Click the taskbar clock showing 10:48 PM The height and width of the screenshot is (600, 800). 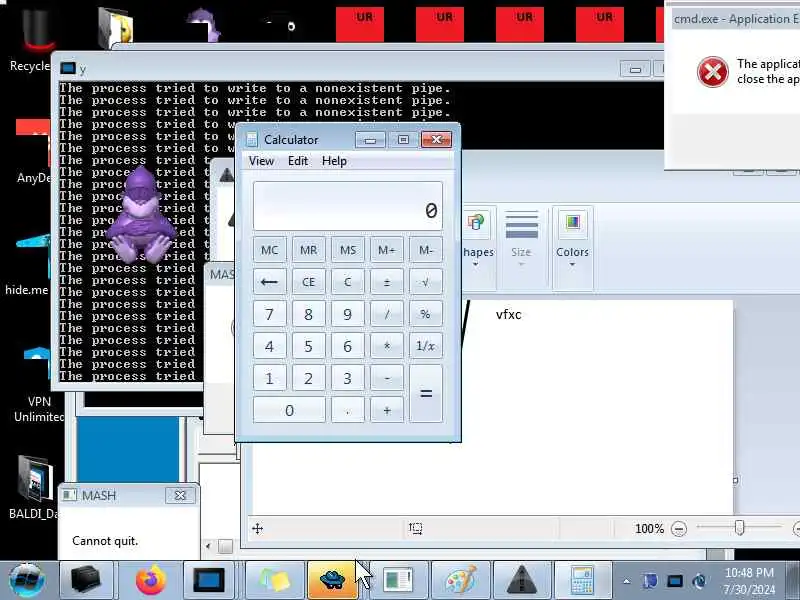[x=749, y=581]
